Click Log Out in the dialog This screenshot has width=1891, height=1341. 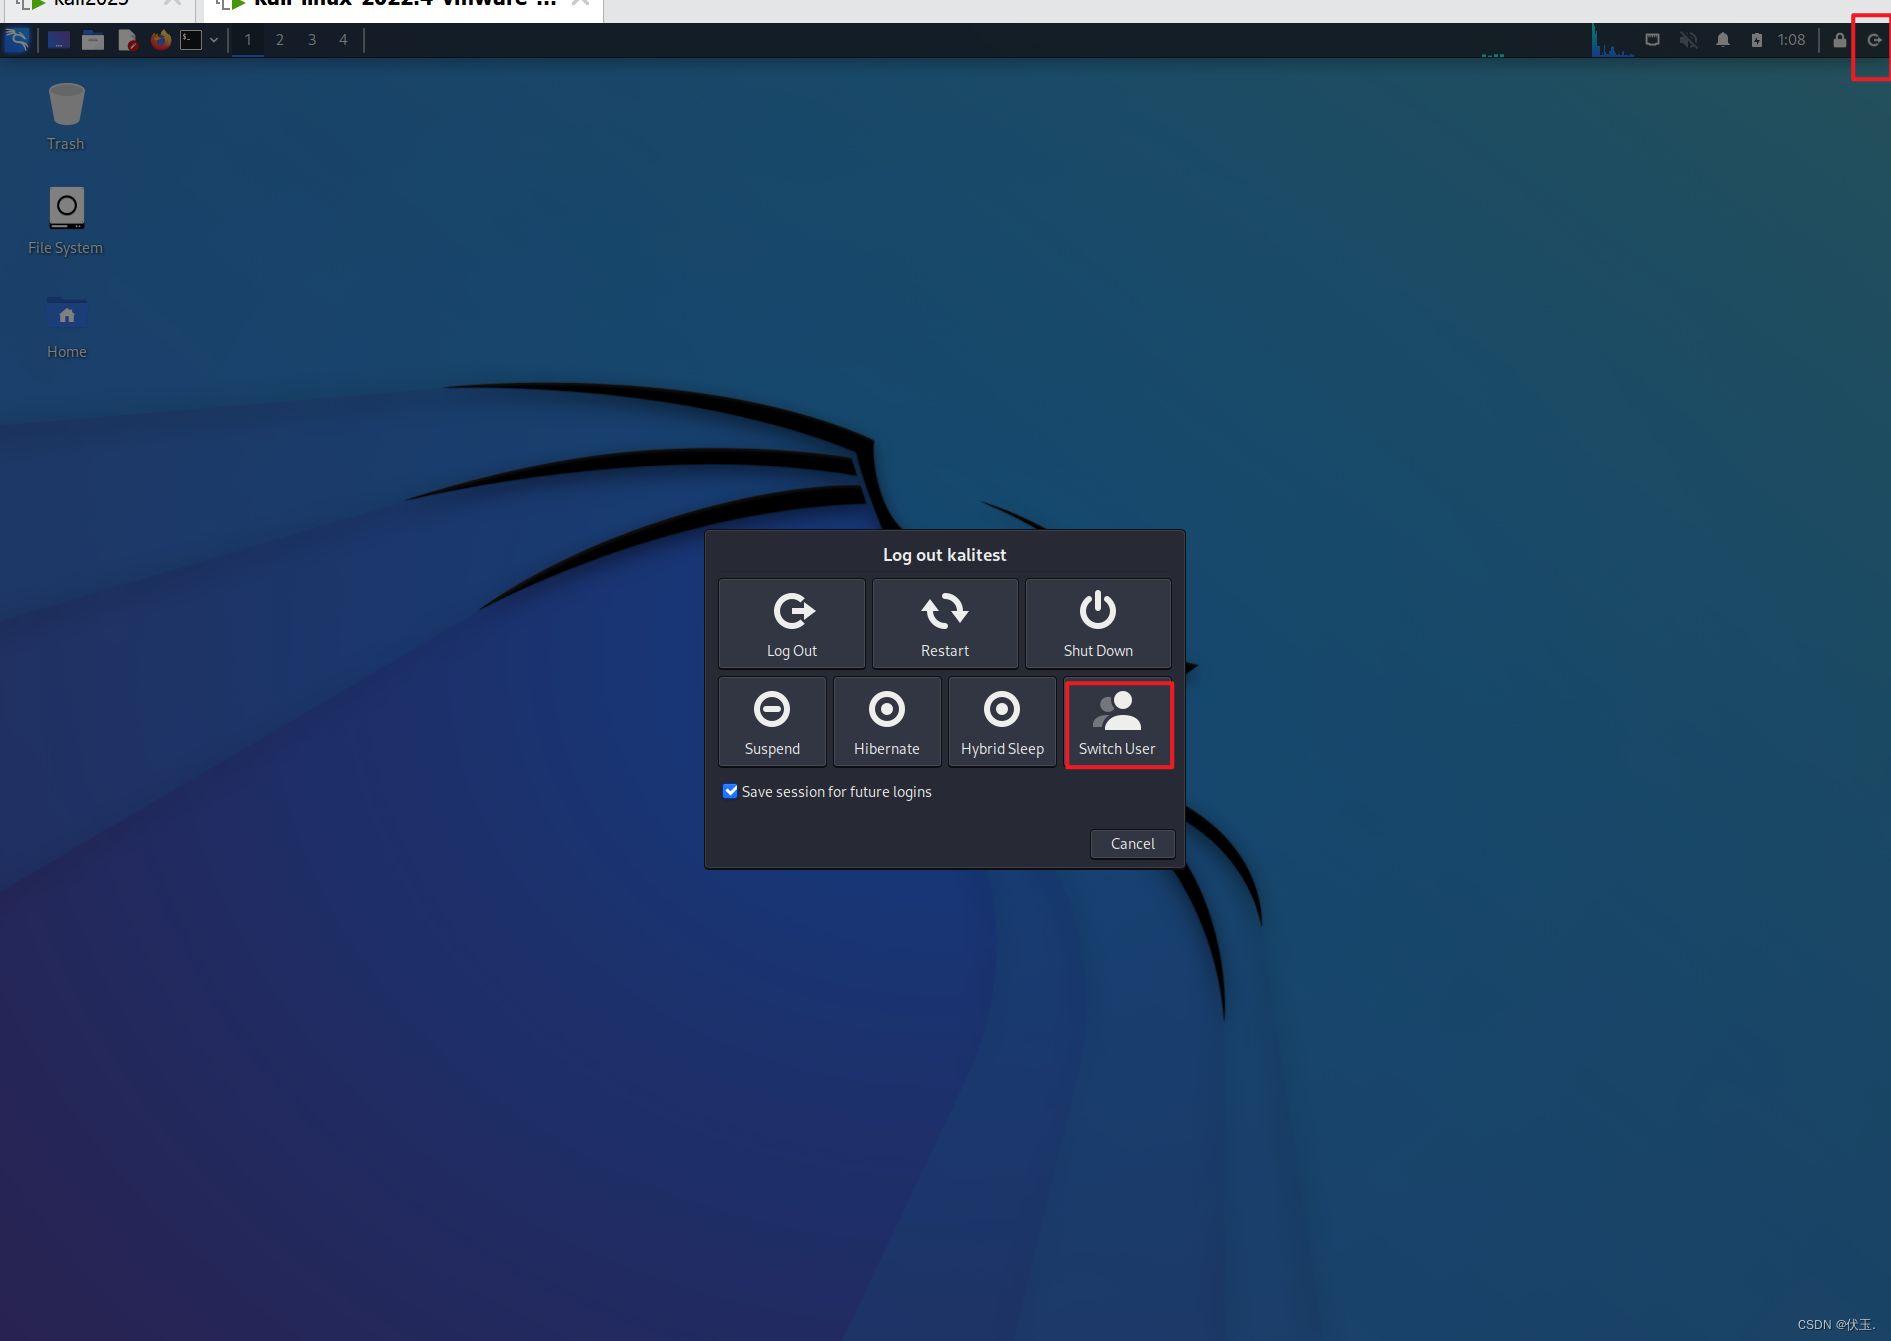(792, 624)
